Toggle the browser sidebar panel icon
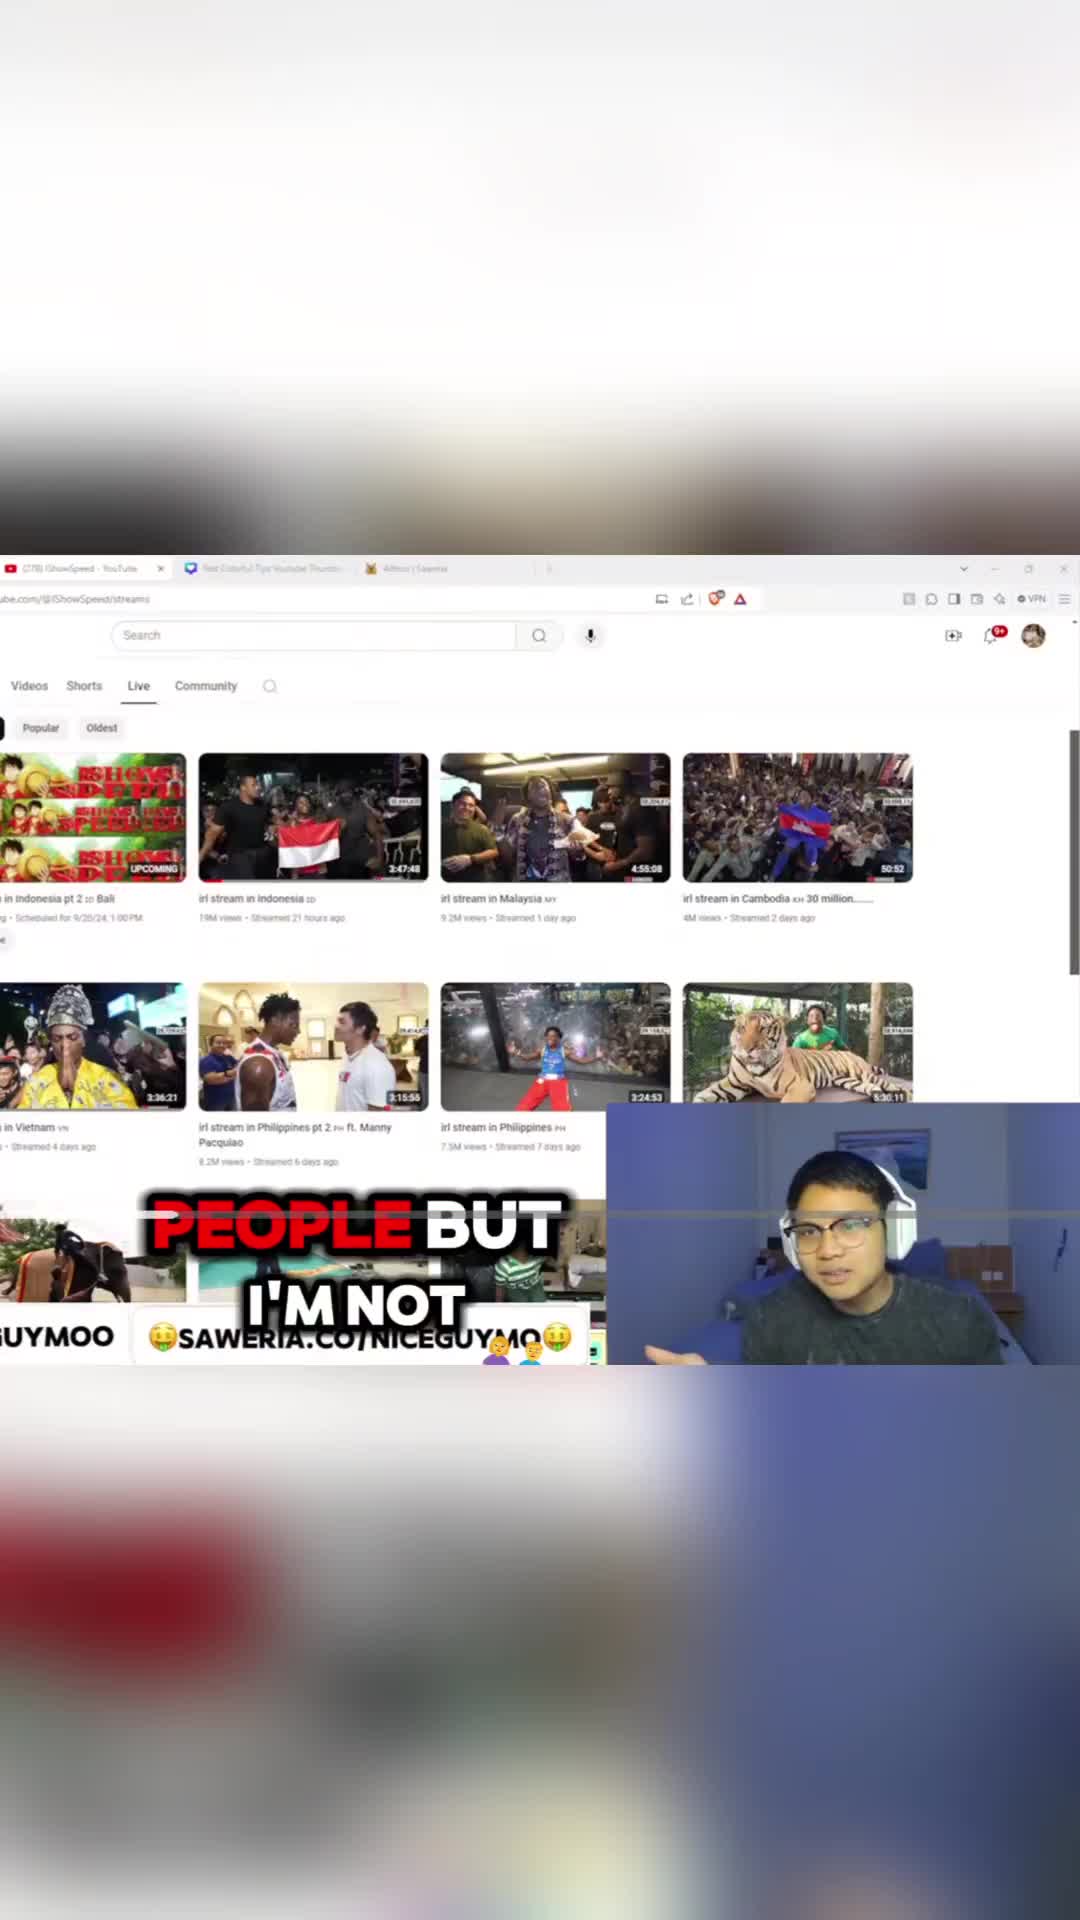Viewport: 1080px width, 1920px height. (x=954, y=599)
